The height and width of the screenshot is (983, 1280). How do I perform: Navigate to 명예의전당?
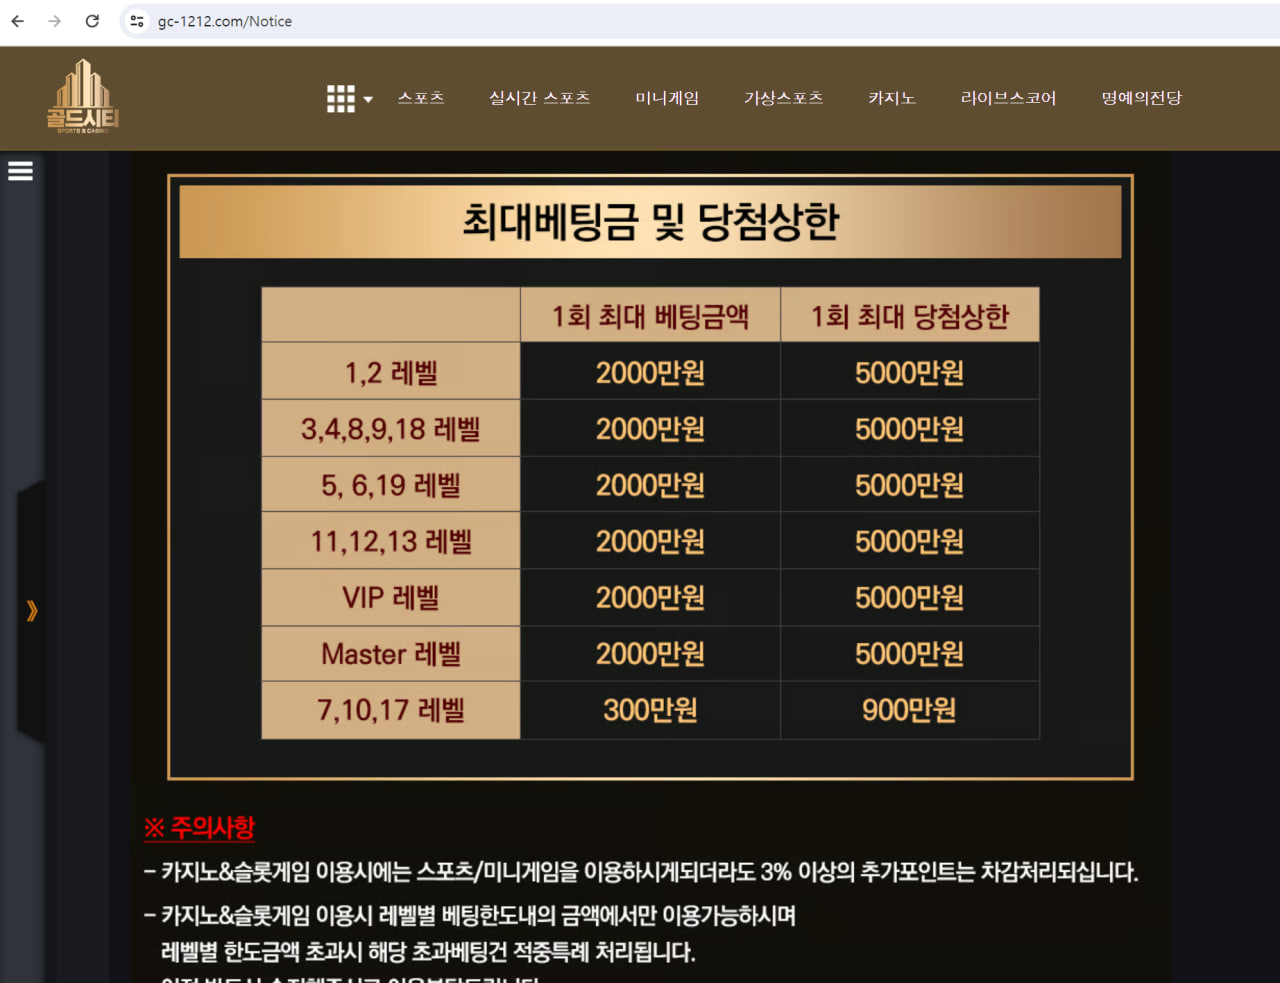coord(1141,98)
